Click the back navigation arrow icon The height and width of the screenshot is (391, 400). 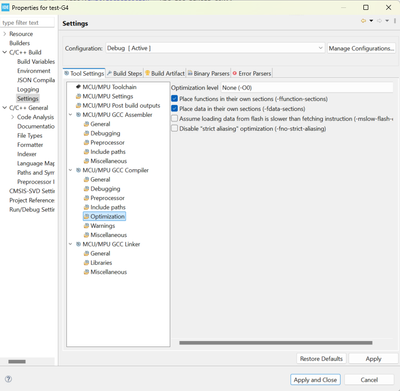coord(363,21)
